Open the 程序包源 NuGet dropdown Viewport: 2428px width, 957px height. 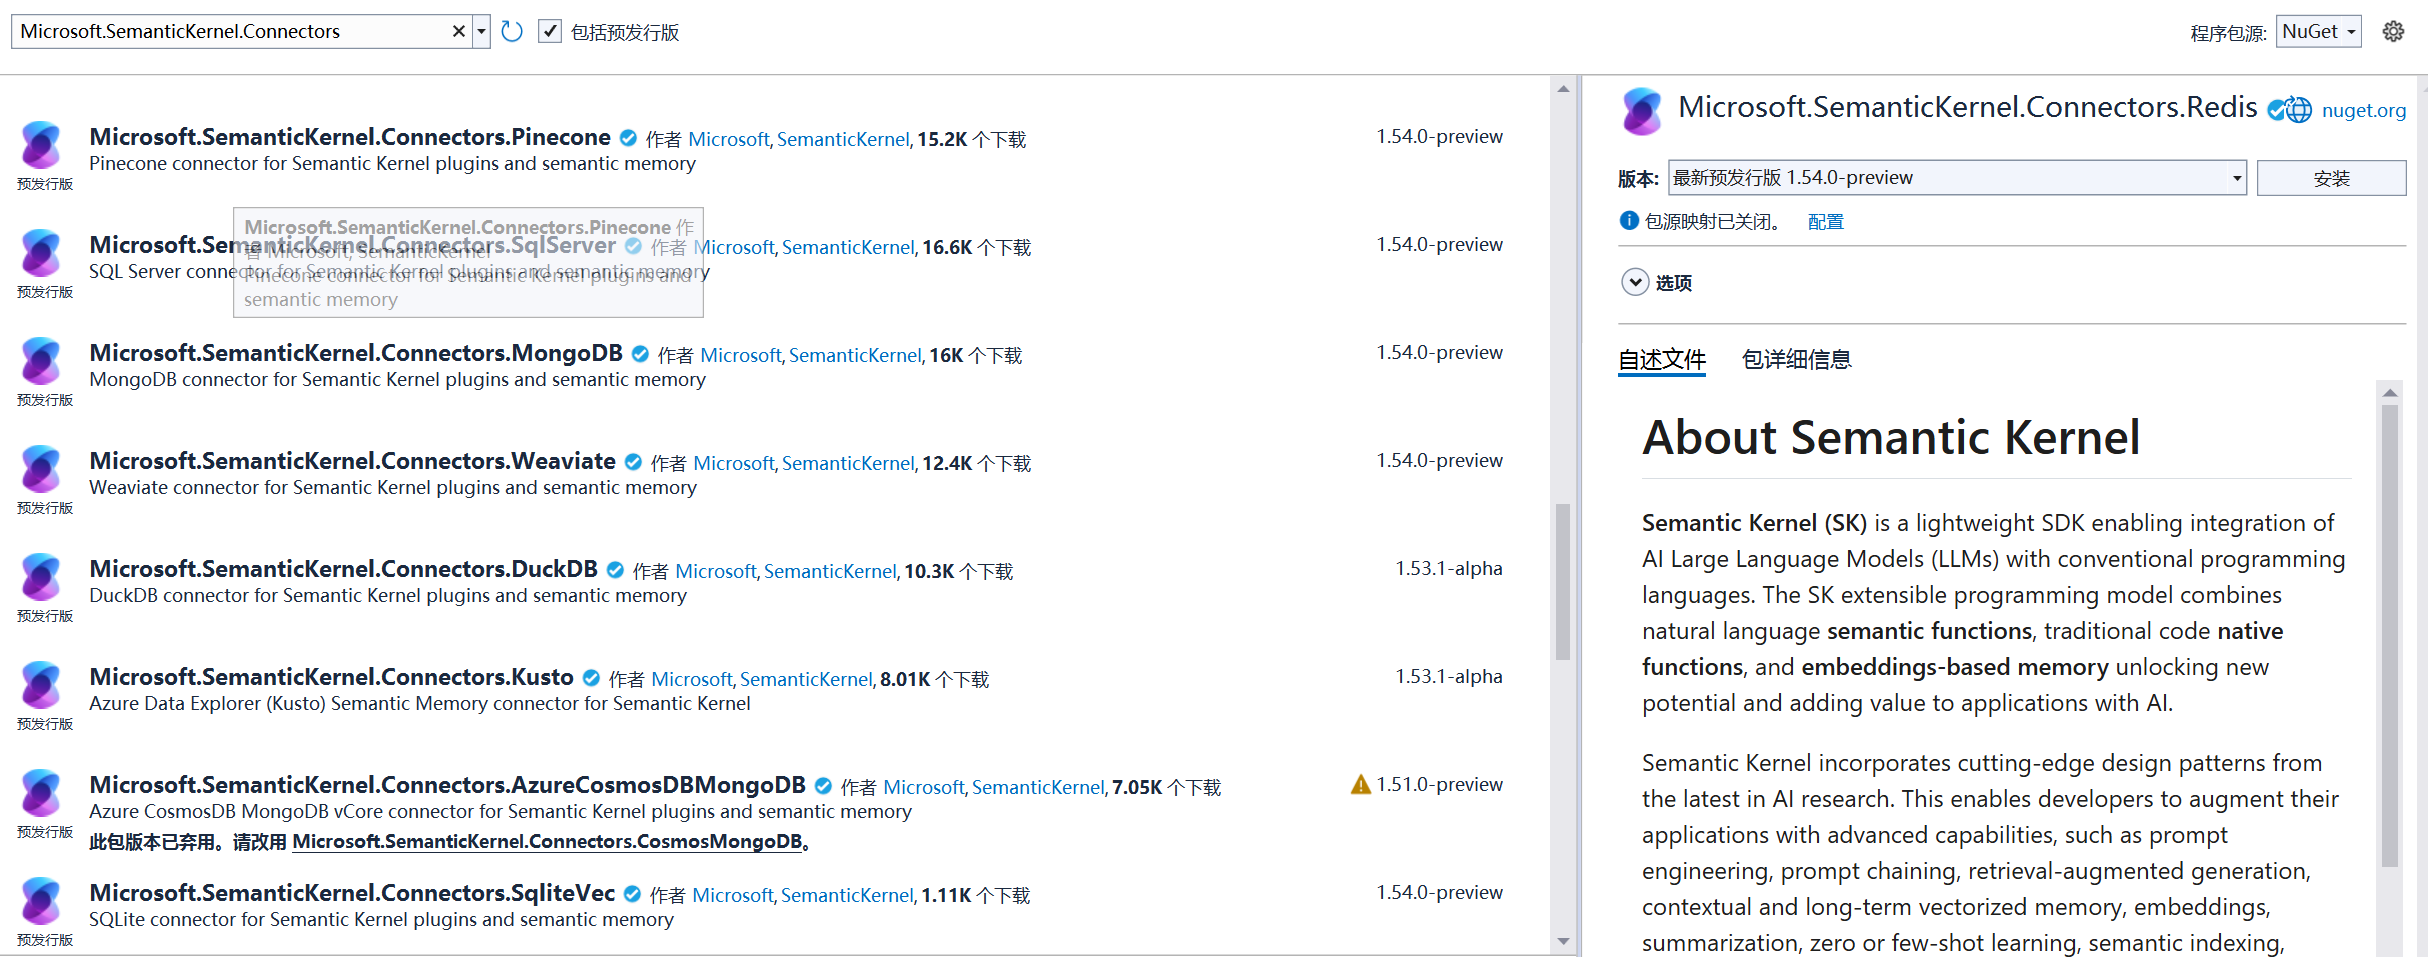click(x=2318, y=32)
